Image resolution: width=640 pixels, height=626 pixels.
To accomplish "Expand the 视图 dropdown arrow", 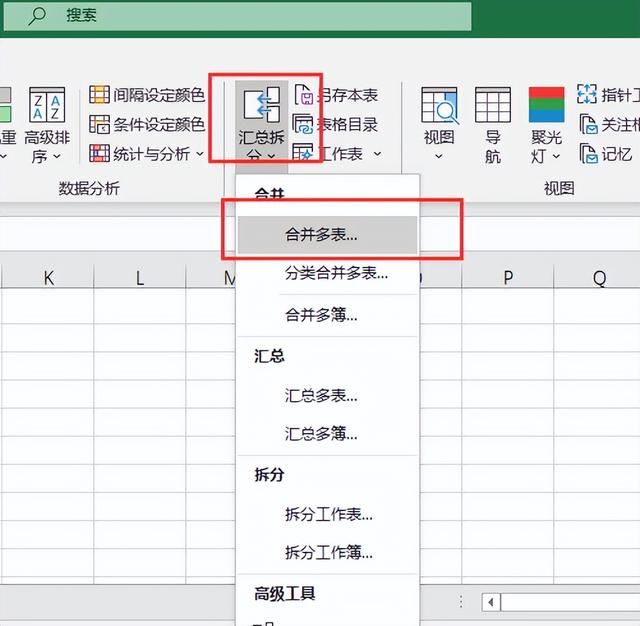I will click(439, 156).
